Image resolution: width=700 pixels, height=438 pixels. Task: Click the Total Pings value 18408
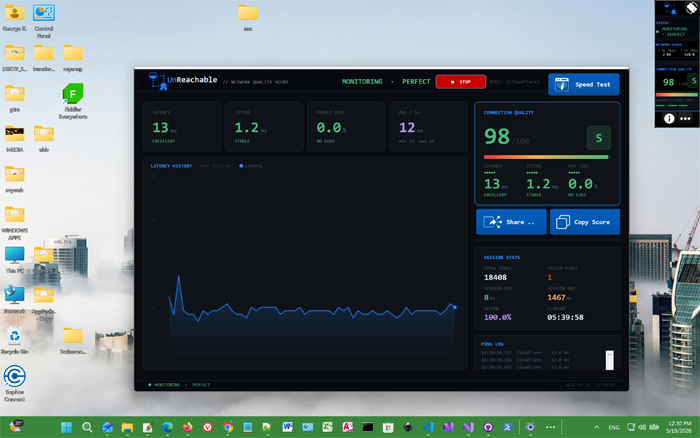click(495, 277)
